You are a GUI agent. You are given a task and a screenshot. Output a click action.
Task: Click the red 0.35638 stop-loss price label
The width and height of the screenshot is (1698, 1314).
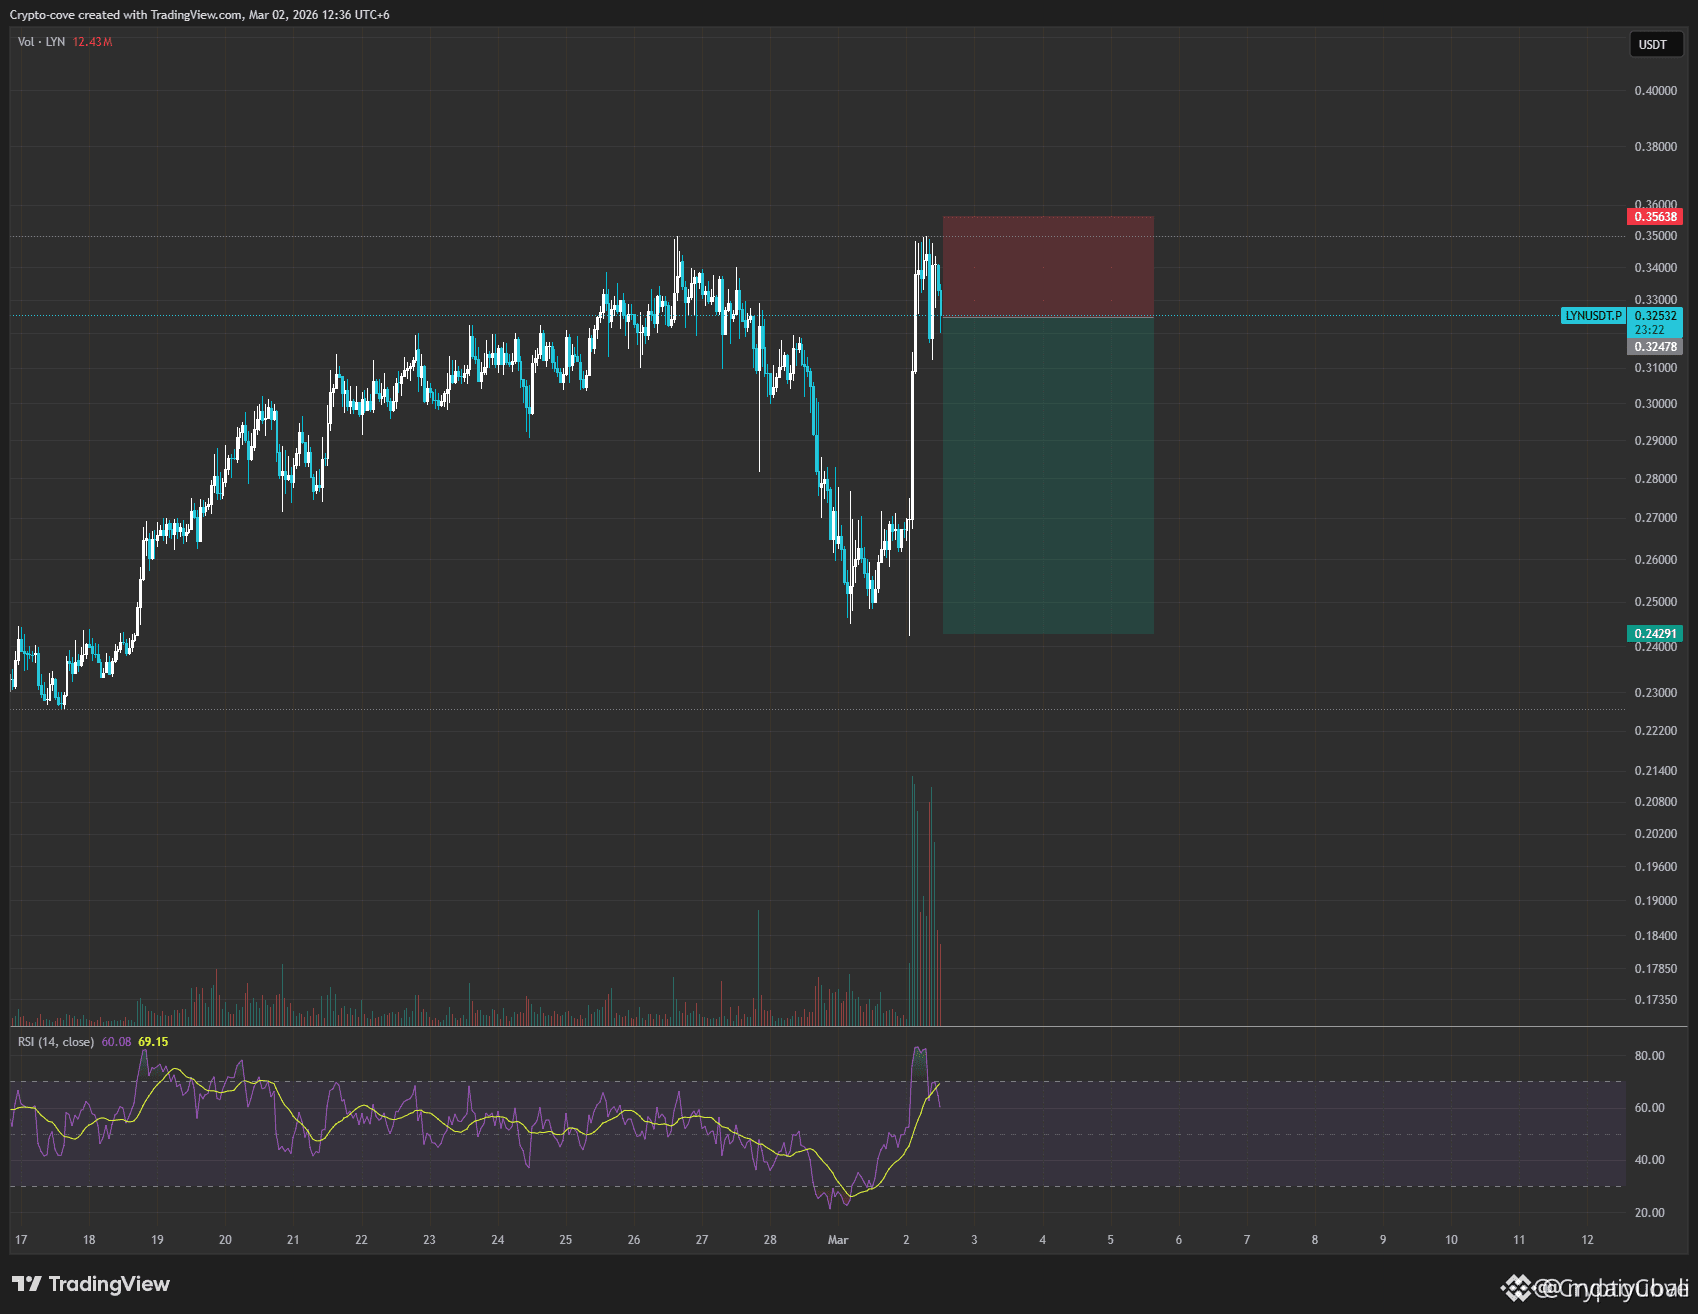pyautogui.click(x=1655, y=216)
